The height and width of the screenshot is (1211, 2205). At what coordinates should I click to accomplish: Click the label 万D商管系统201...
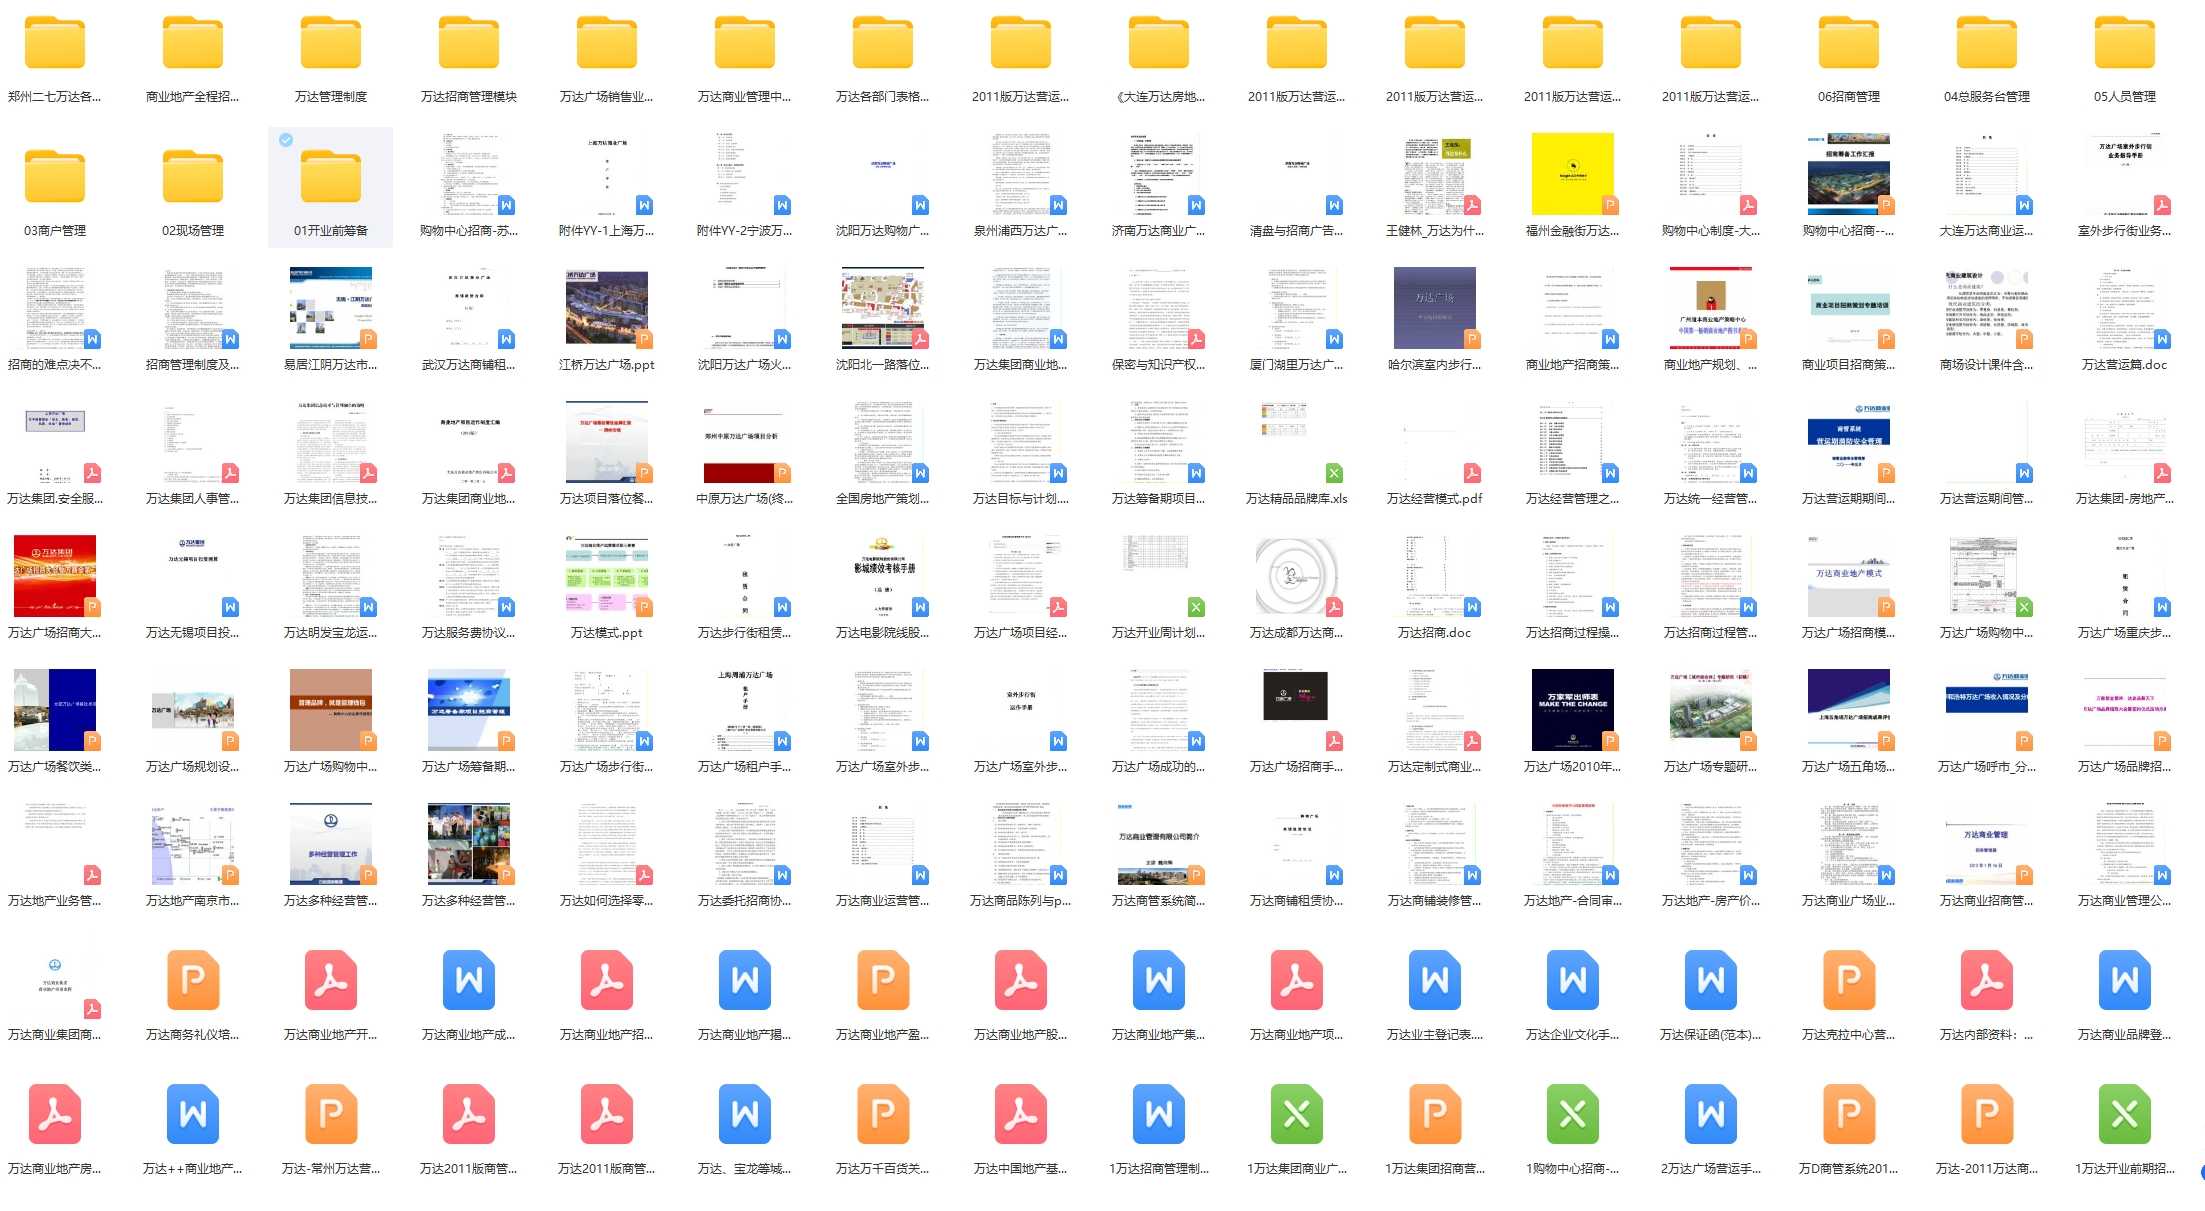pyautogui.click(x=1848, y=1169)
